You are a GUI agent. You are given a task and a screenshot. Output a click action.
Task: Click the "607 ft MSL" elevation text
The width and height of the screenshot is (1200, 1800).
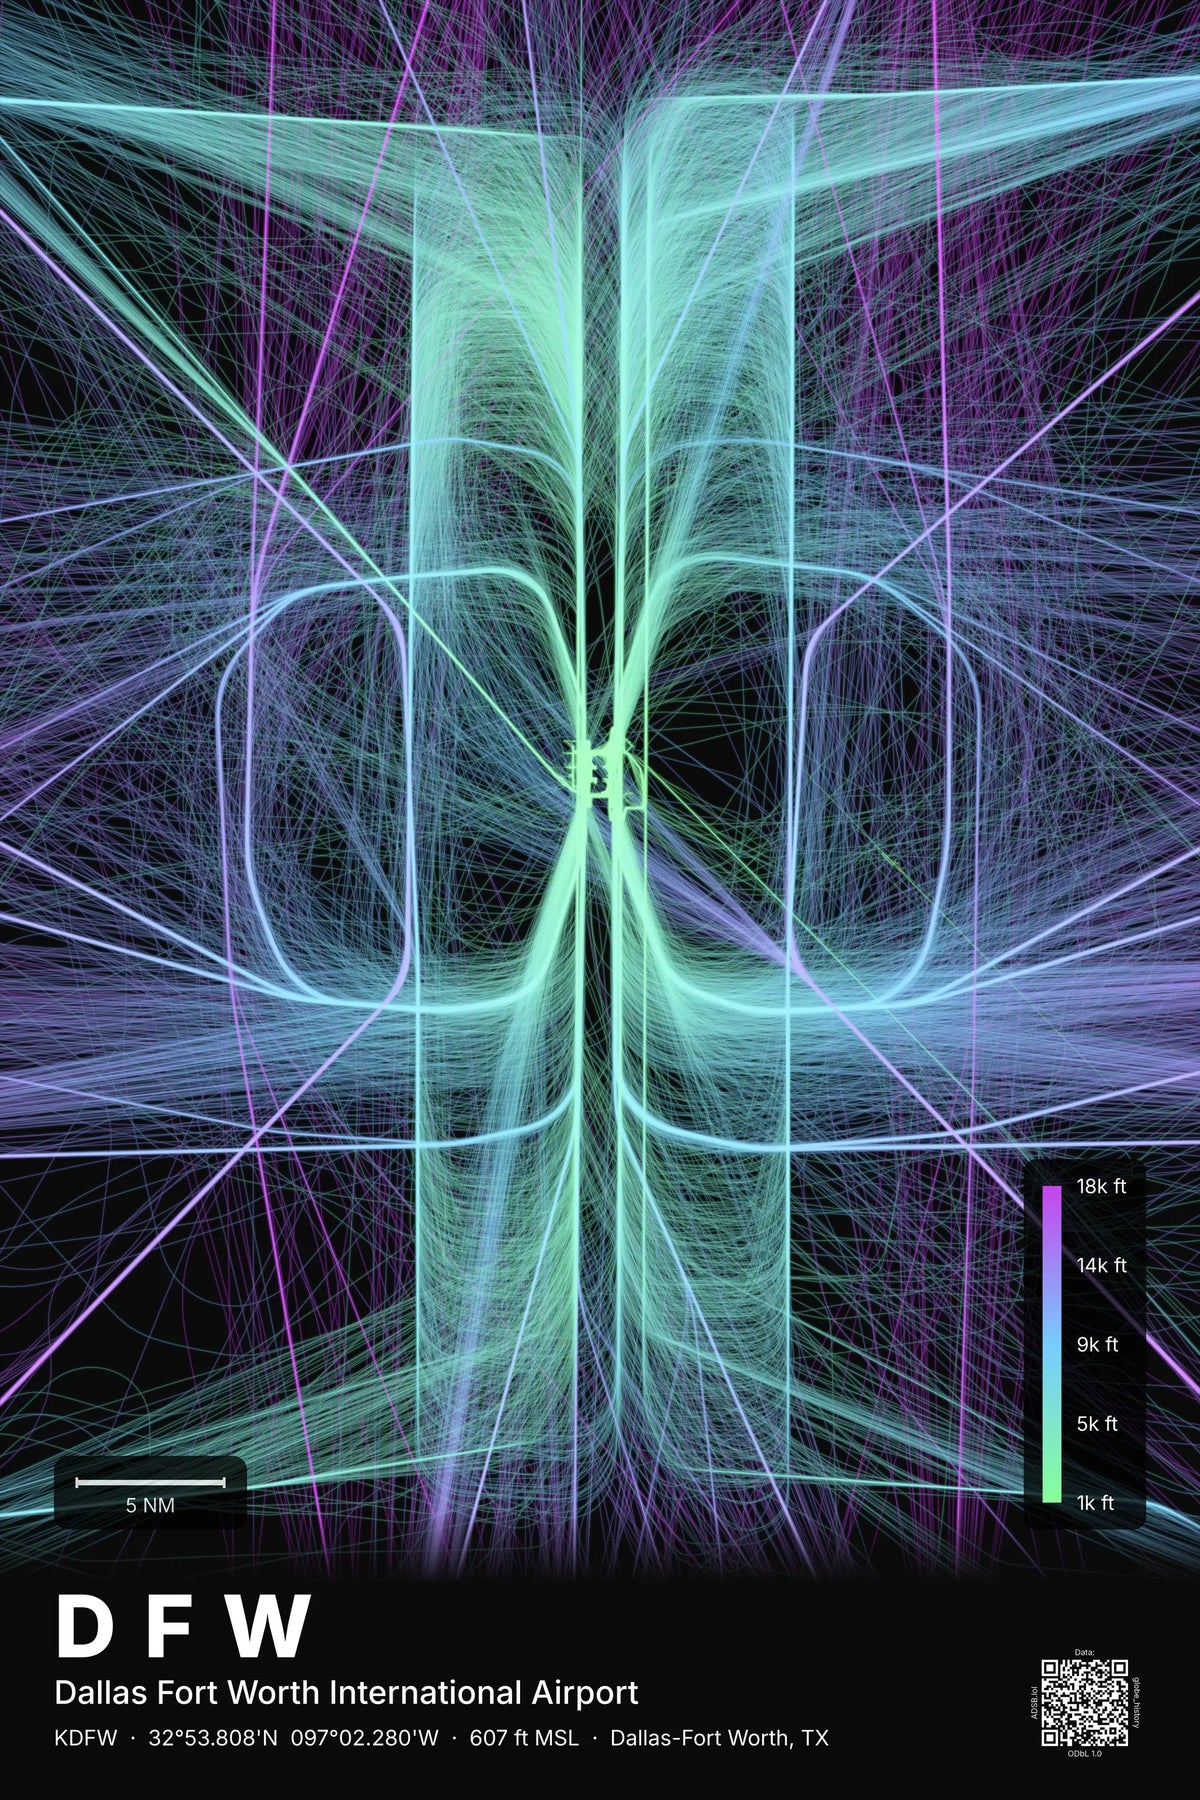click(x=524, y=1738)
